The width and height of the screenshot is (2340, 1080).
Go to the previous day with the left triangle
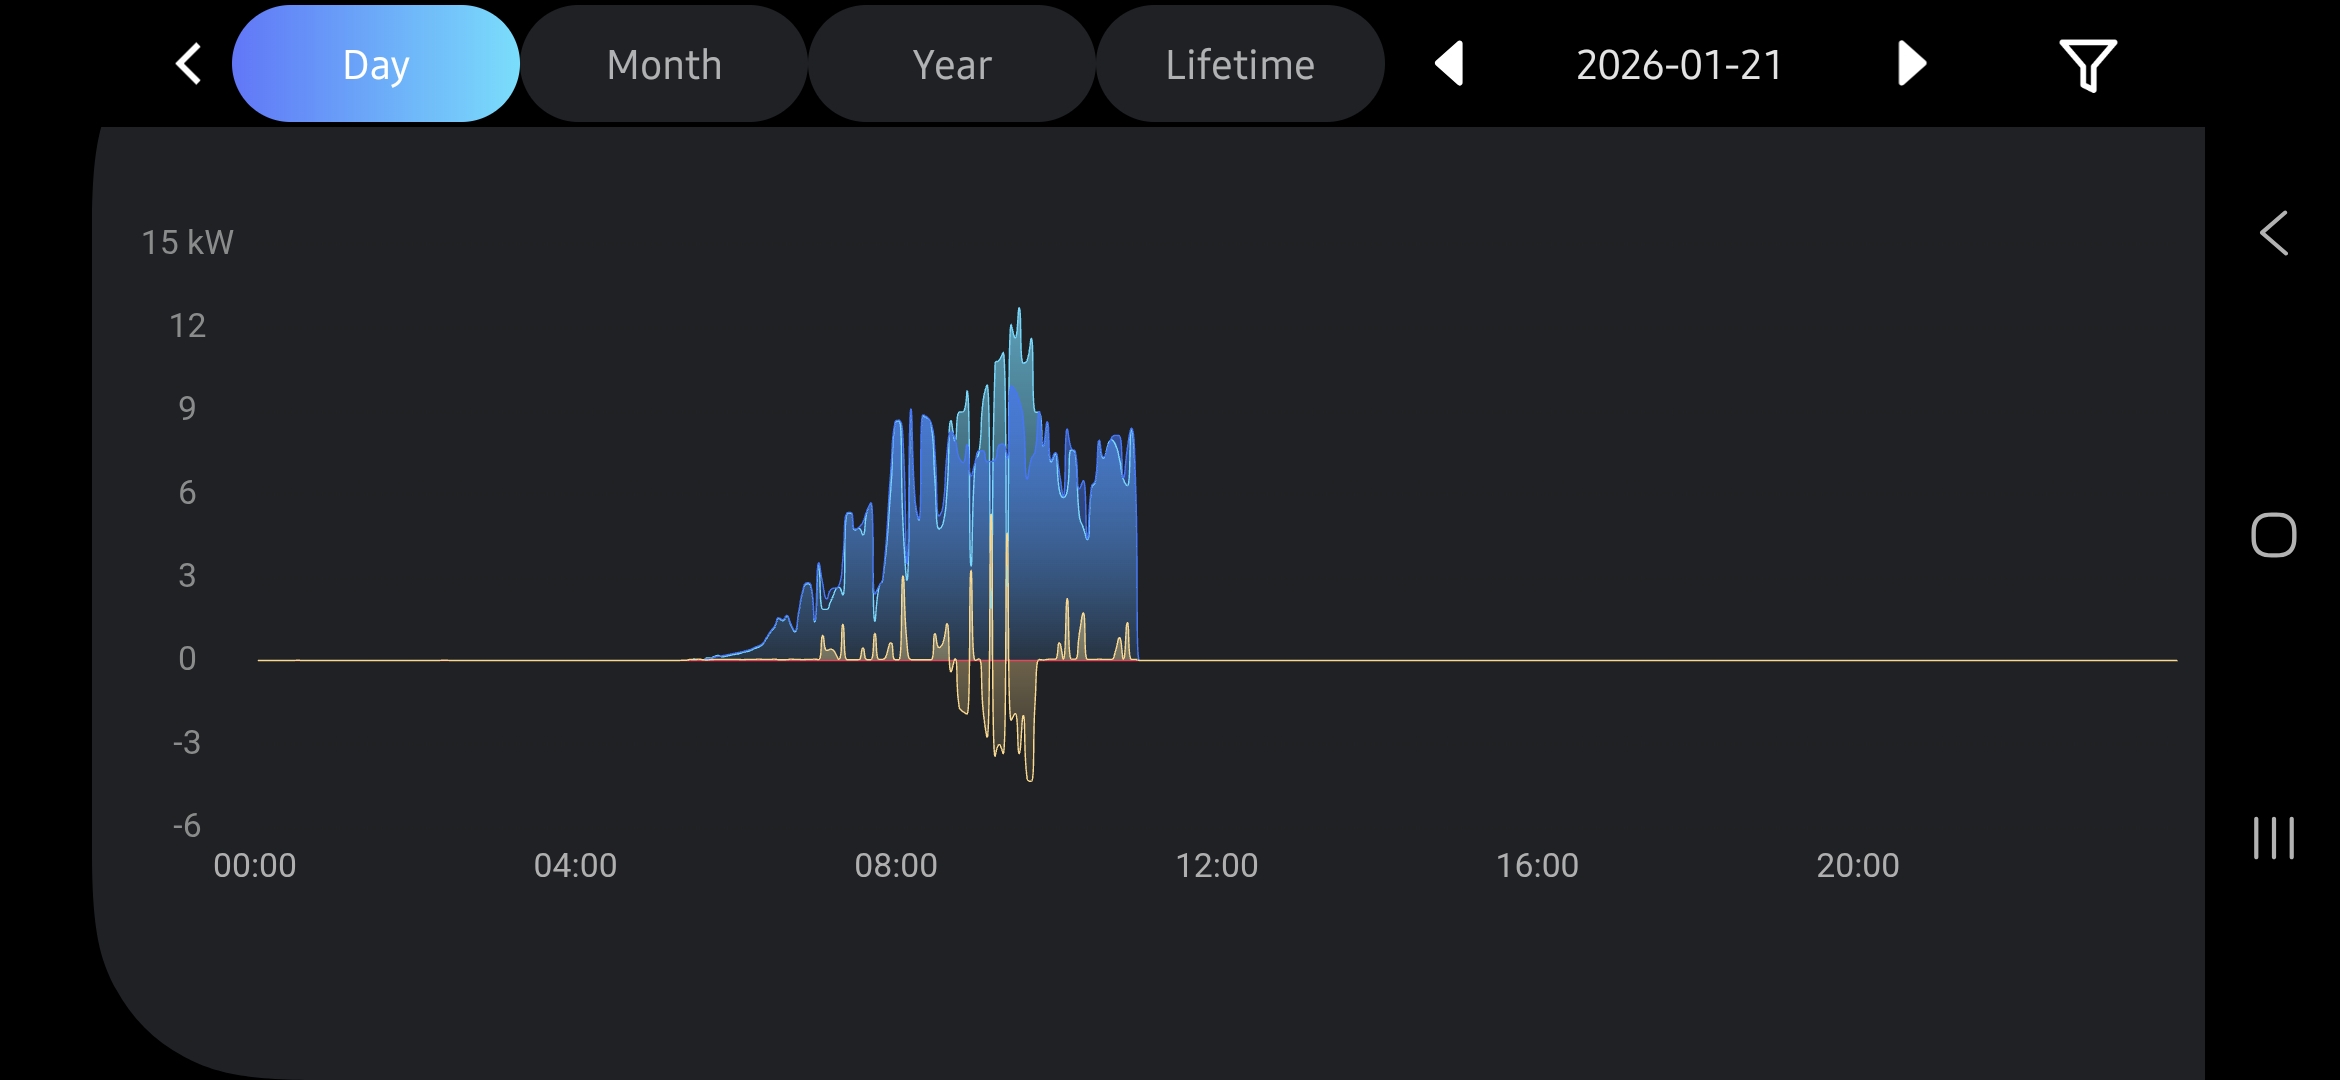tap(1449, 64)
